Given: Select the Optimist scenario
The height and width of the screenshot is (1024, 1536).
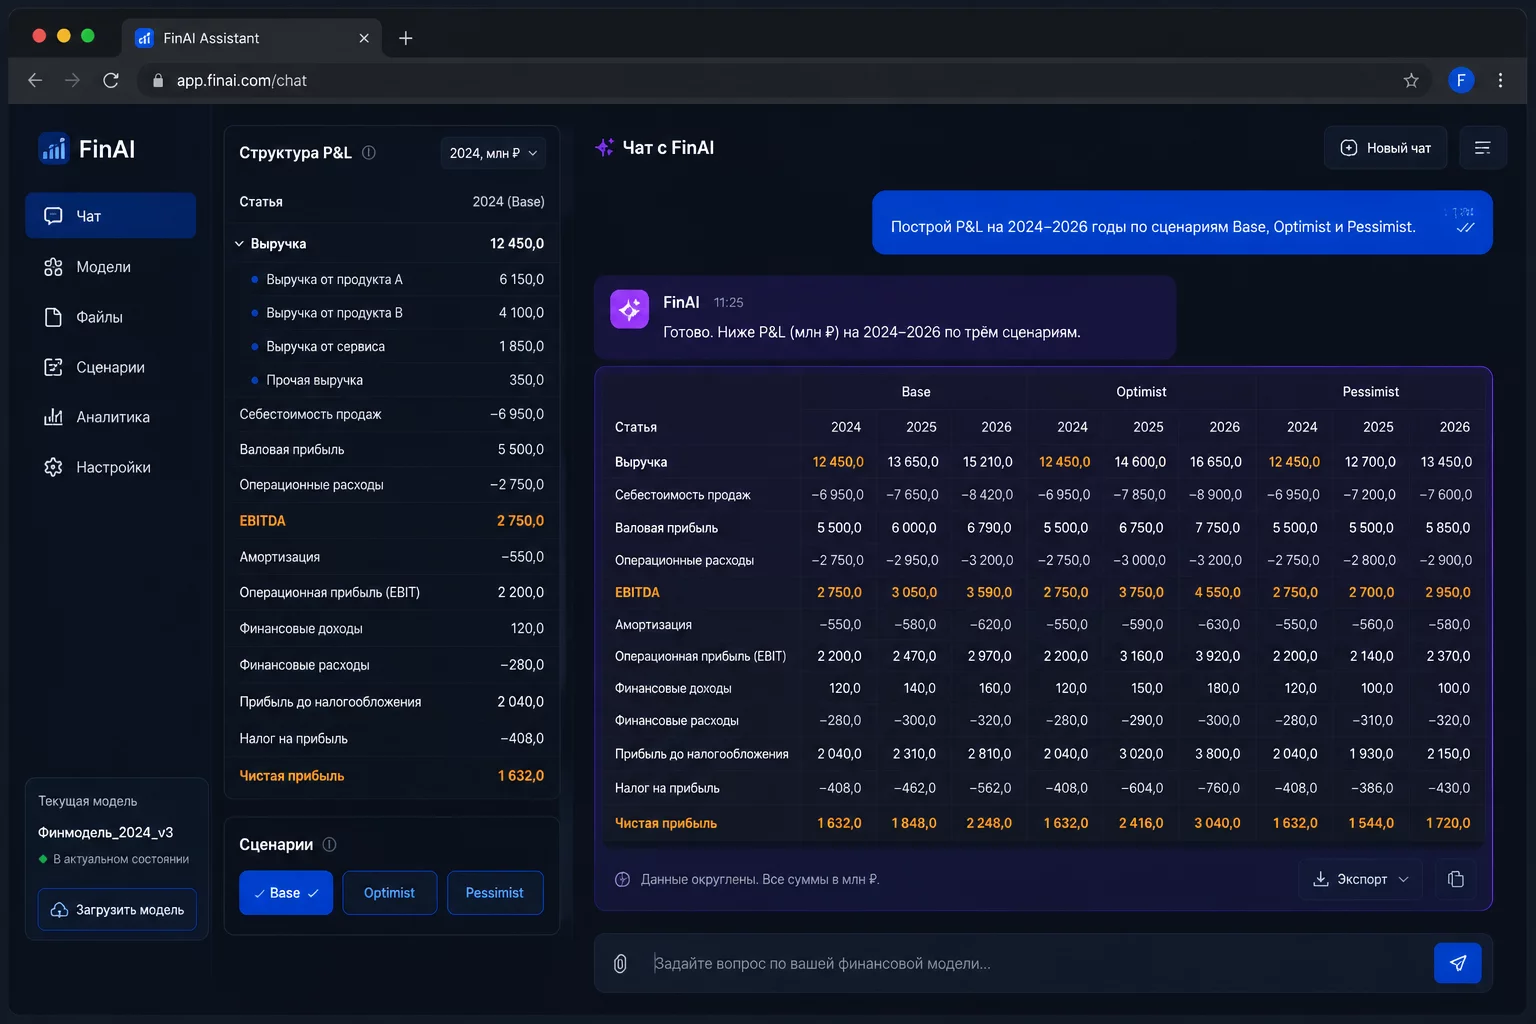Looking at the screenshot, I should click(389, 893).
